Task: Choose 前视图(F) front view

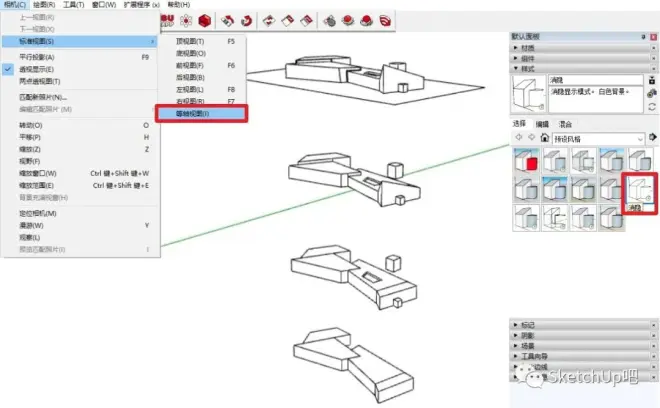Action: [203, 65]
